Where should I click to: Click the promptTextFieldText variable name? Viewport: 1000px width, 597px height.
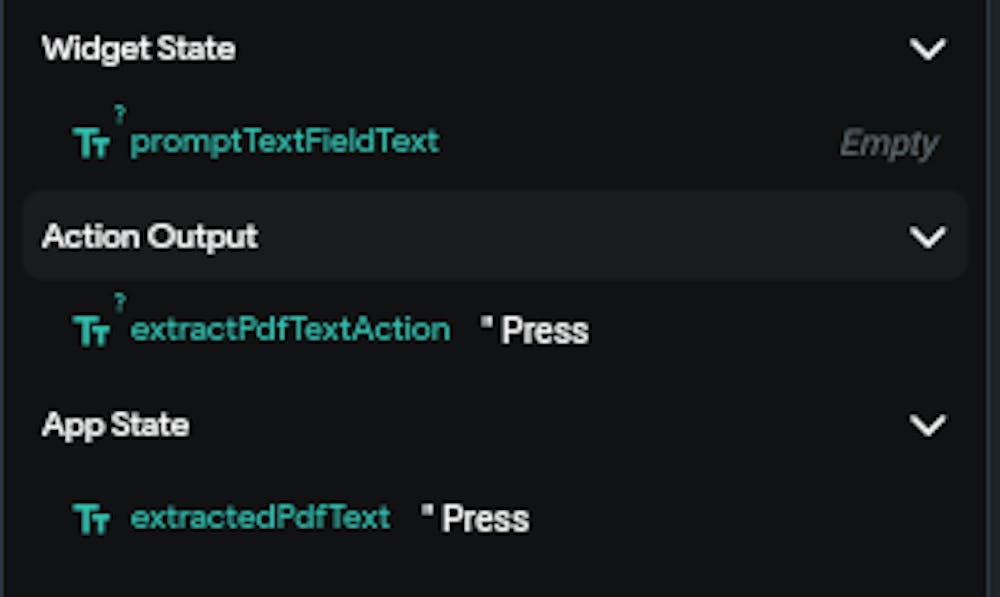coord(285,142)
